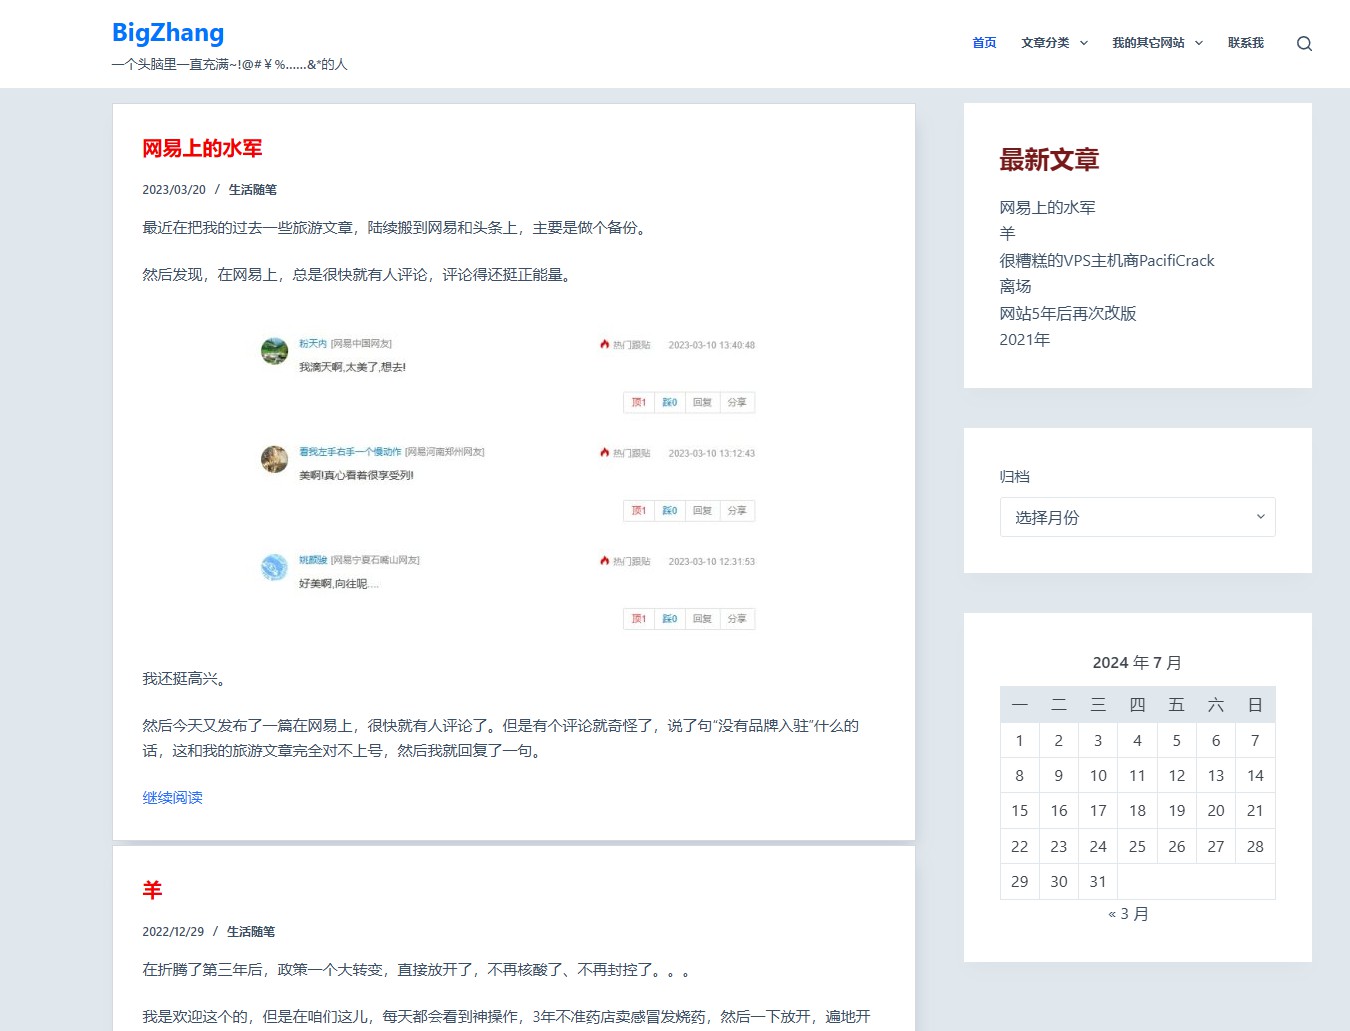The height and width of the screenshot is (1031, 1350).
Task: Open the 我的其它网站 menu item
Action: click(x=1148, y=43)
